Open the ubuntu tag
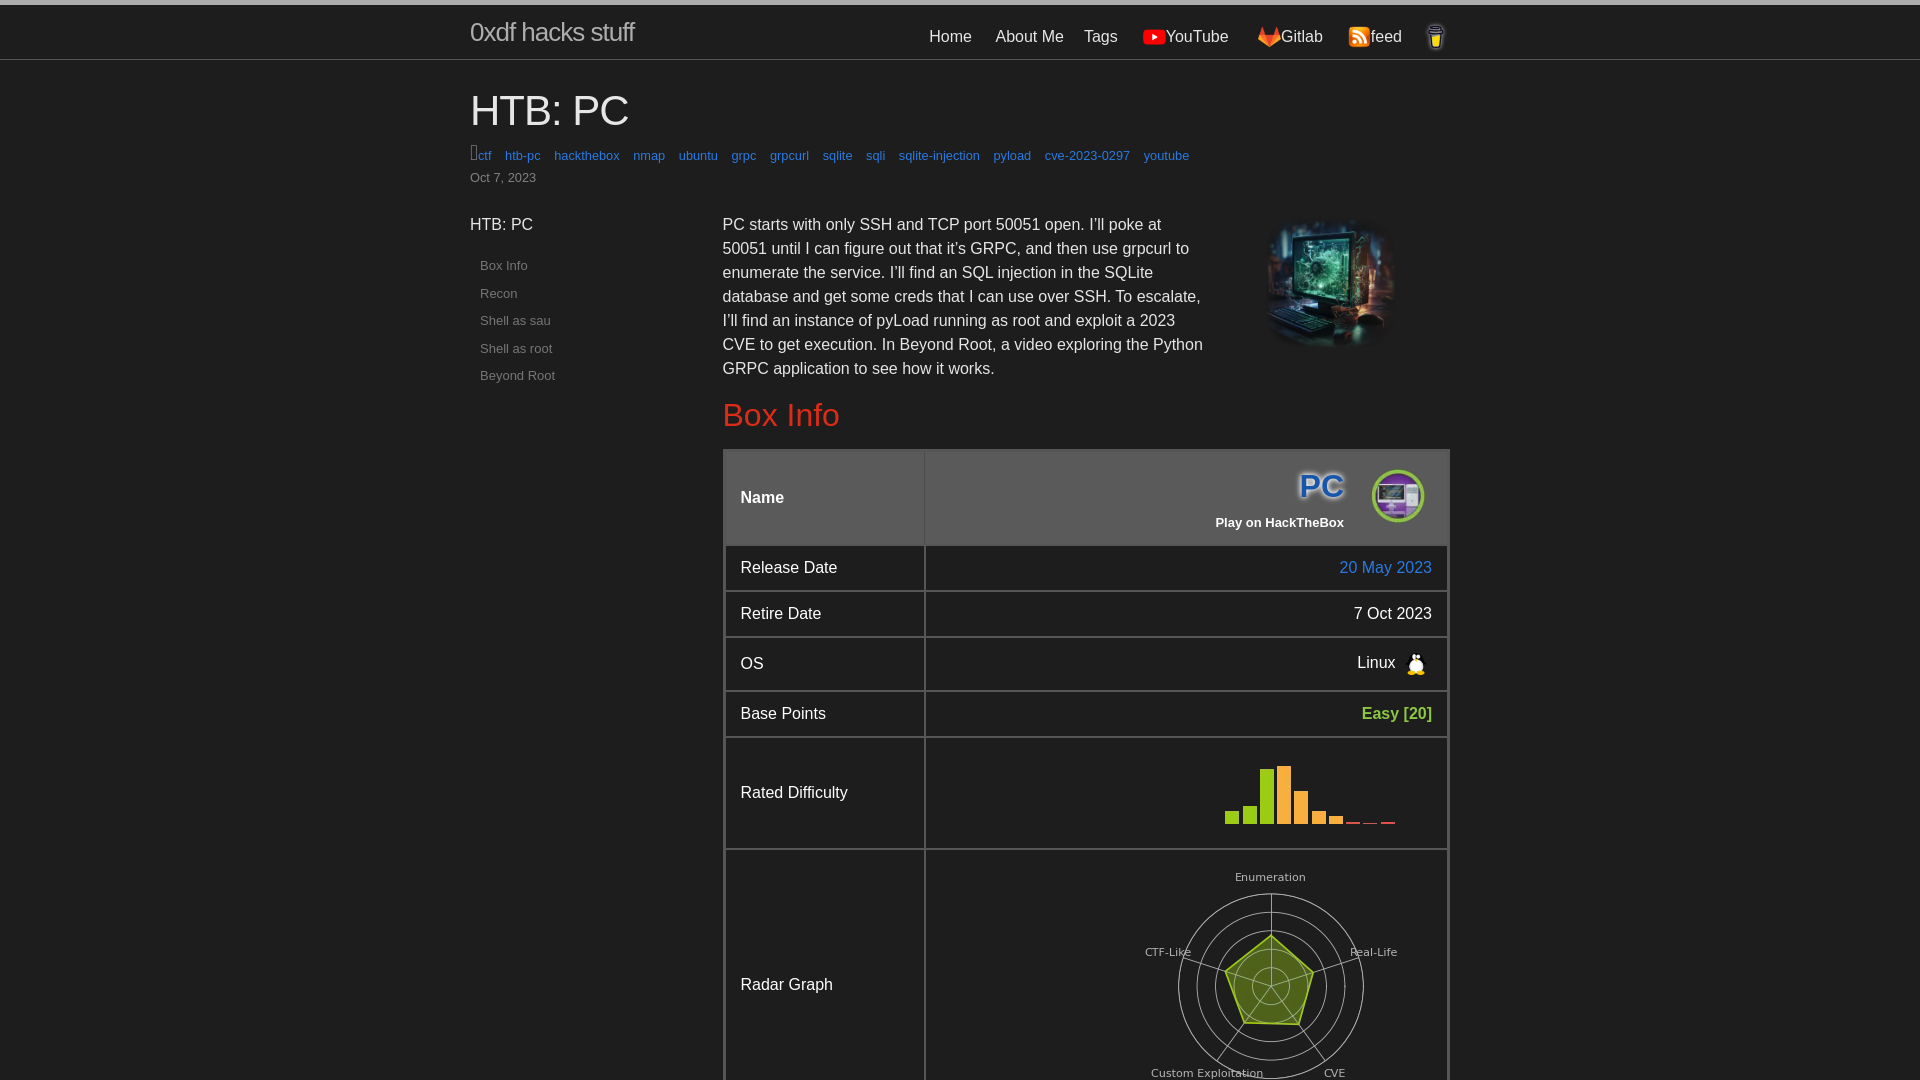This screenshot has width=1920, height=1080. pos(698,156)
